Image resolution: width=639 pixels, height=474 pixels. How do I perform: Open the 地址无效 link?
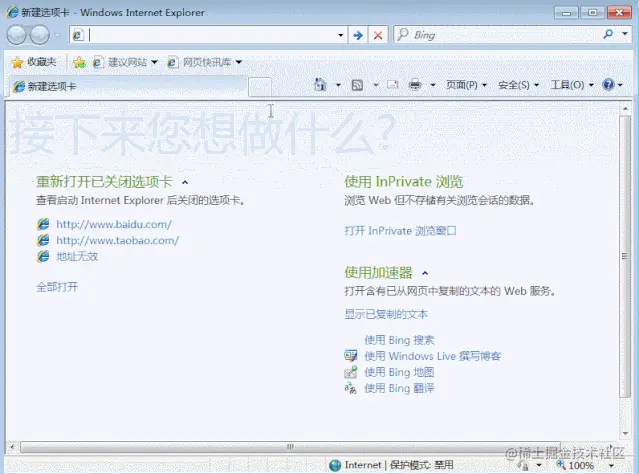[x=77, y=256]
